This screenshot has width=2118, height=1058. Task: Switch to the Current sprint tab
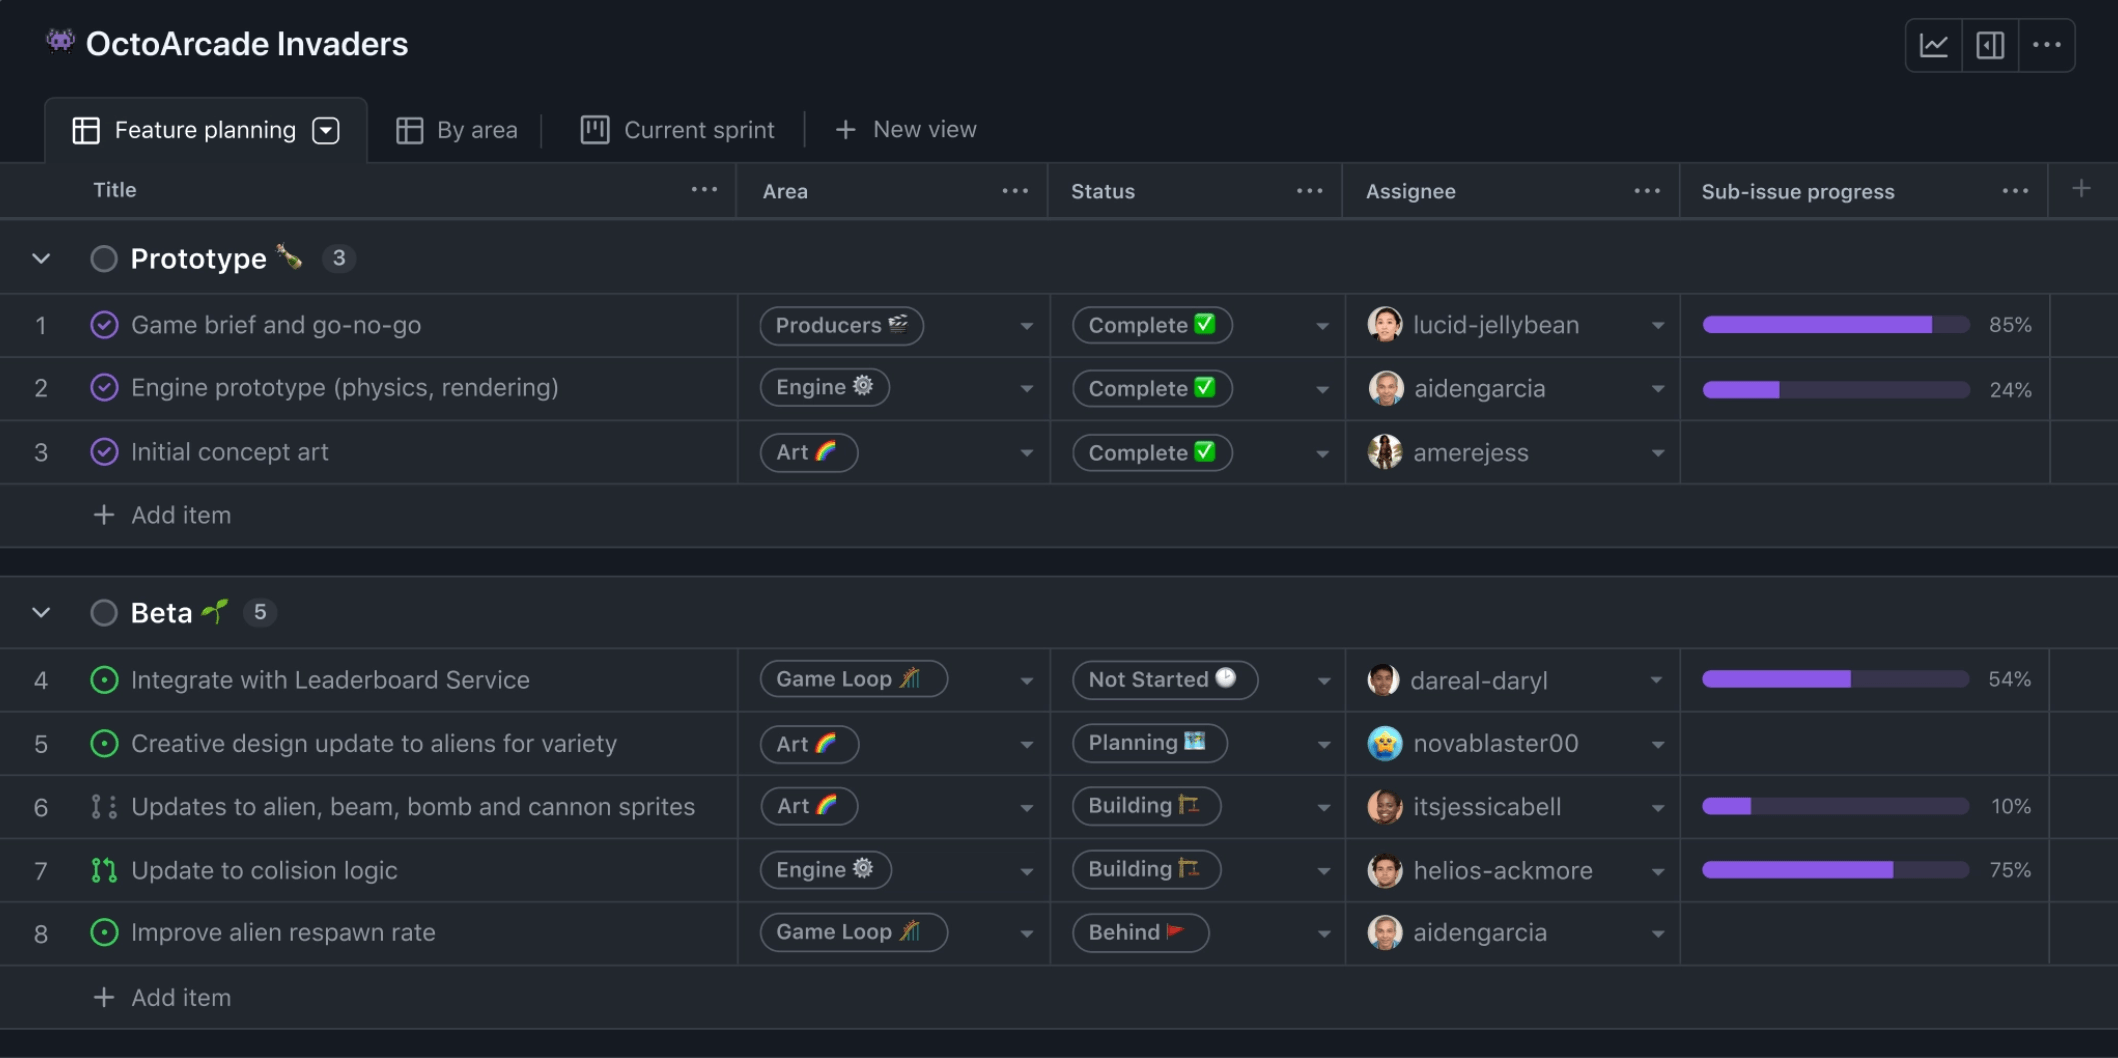tap(678, 131)
